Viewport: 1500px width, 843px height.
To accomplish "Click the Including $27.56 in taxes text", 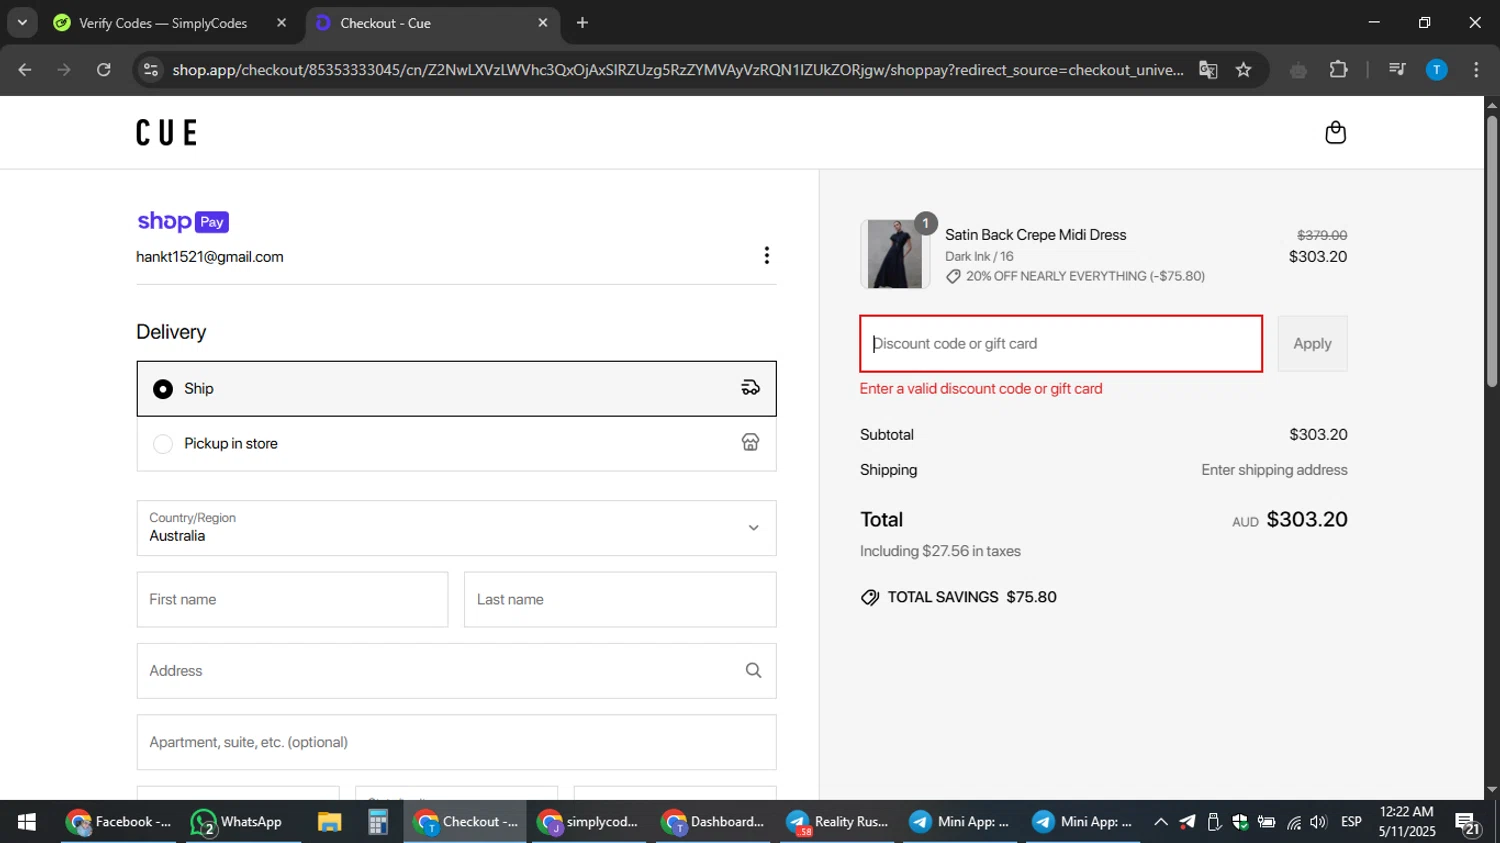I will [x=940, y=551].
